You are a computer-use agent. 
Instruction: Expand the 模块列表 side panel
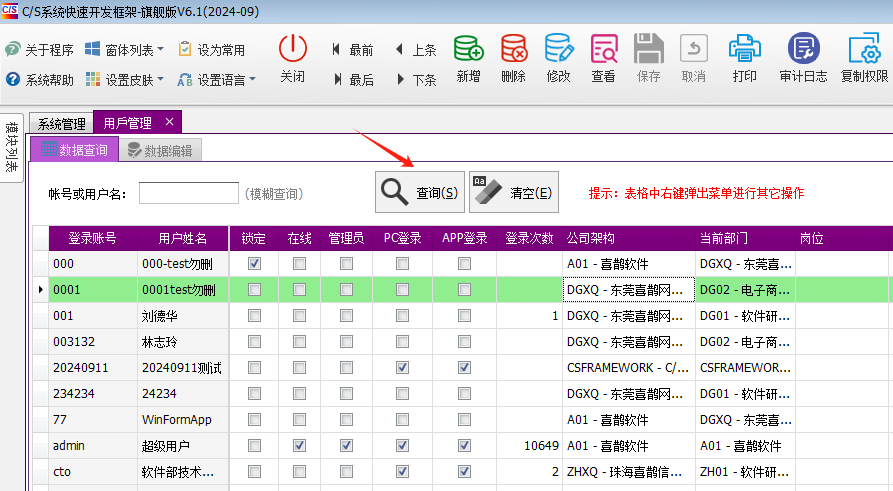click(11, 147)
